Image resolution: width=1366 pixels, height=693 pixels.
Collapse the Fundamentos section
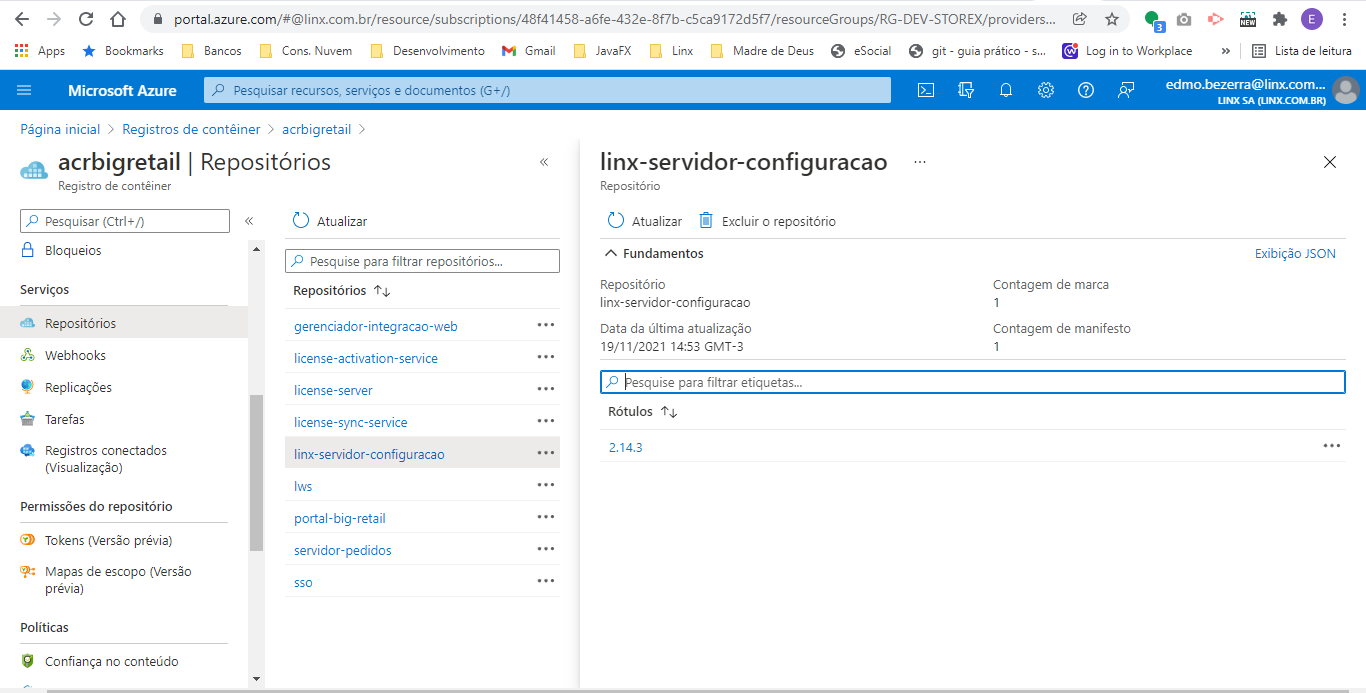611,254
